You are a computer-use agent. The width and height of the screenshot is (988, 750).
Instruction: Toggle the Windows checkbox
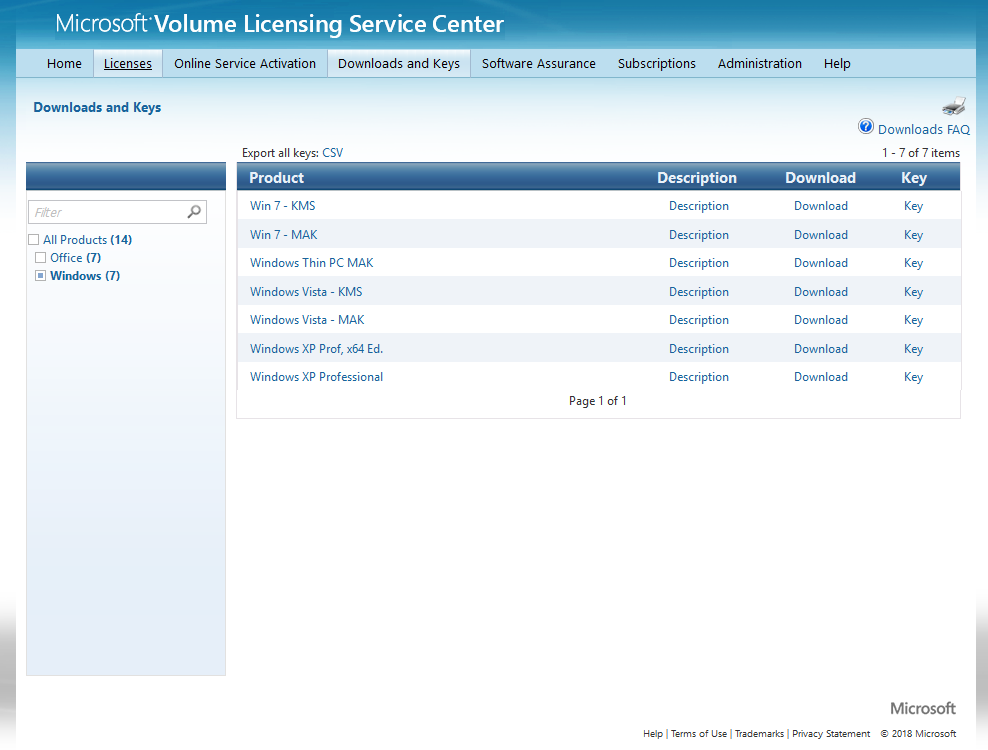click(40, 275)
